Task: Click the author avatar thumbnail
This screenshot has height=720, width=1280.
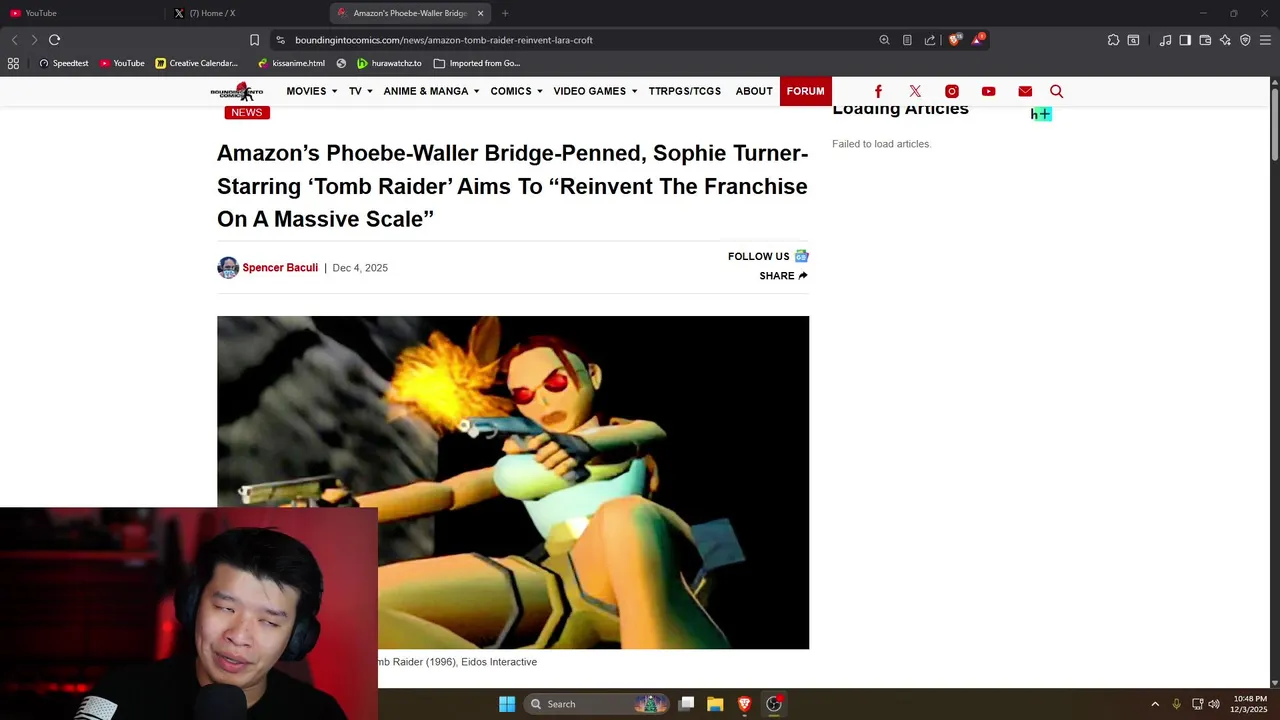Action: (x=228, y=268)
